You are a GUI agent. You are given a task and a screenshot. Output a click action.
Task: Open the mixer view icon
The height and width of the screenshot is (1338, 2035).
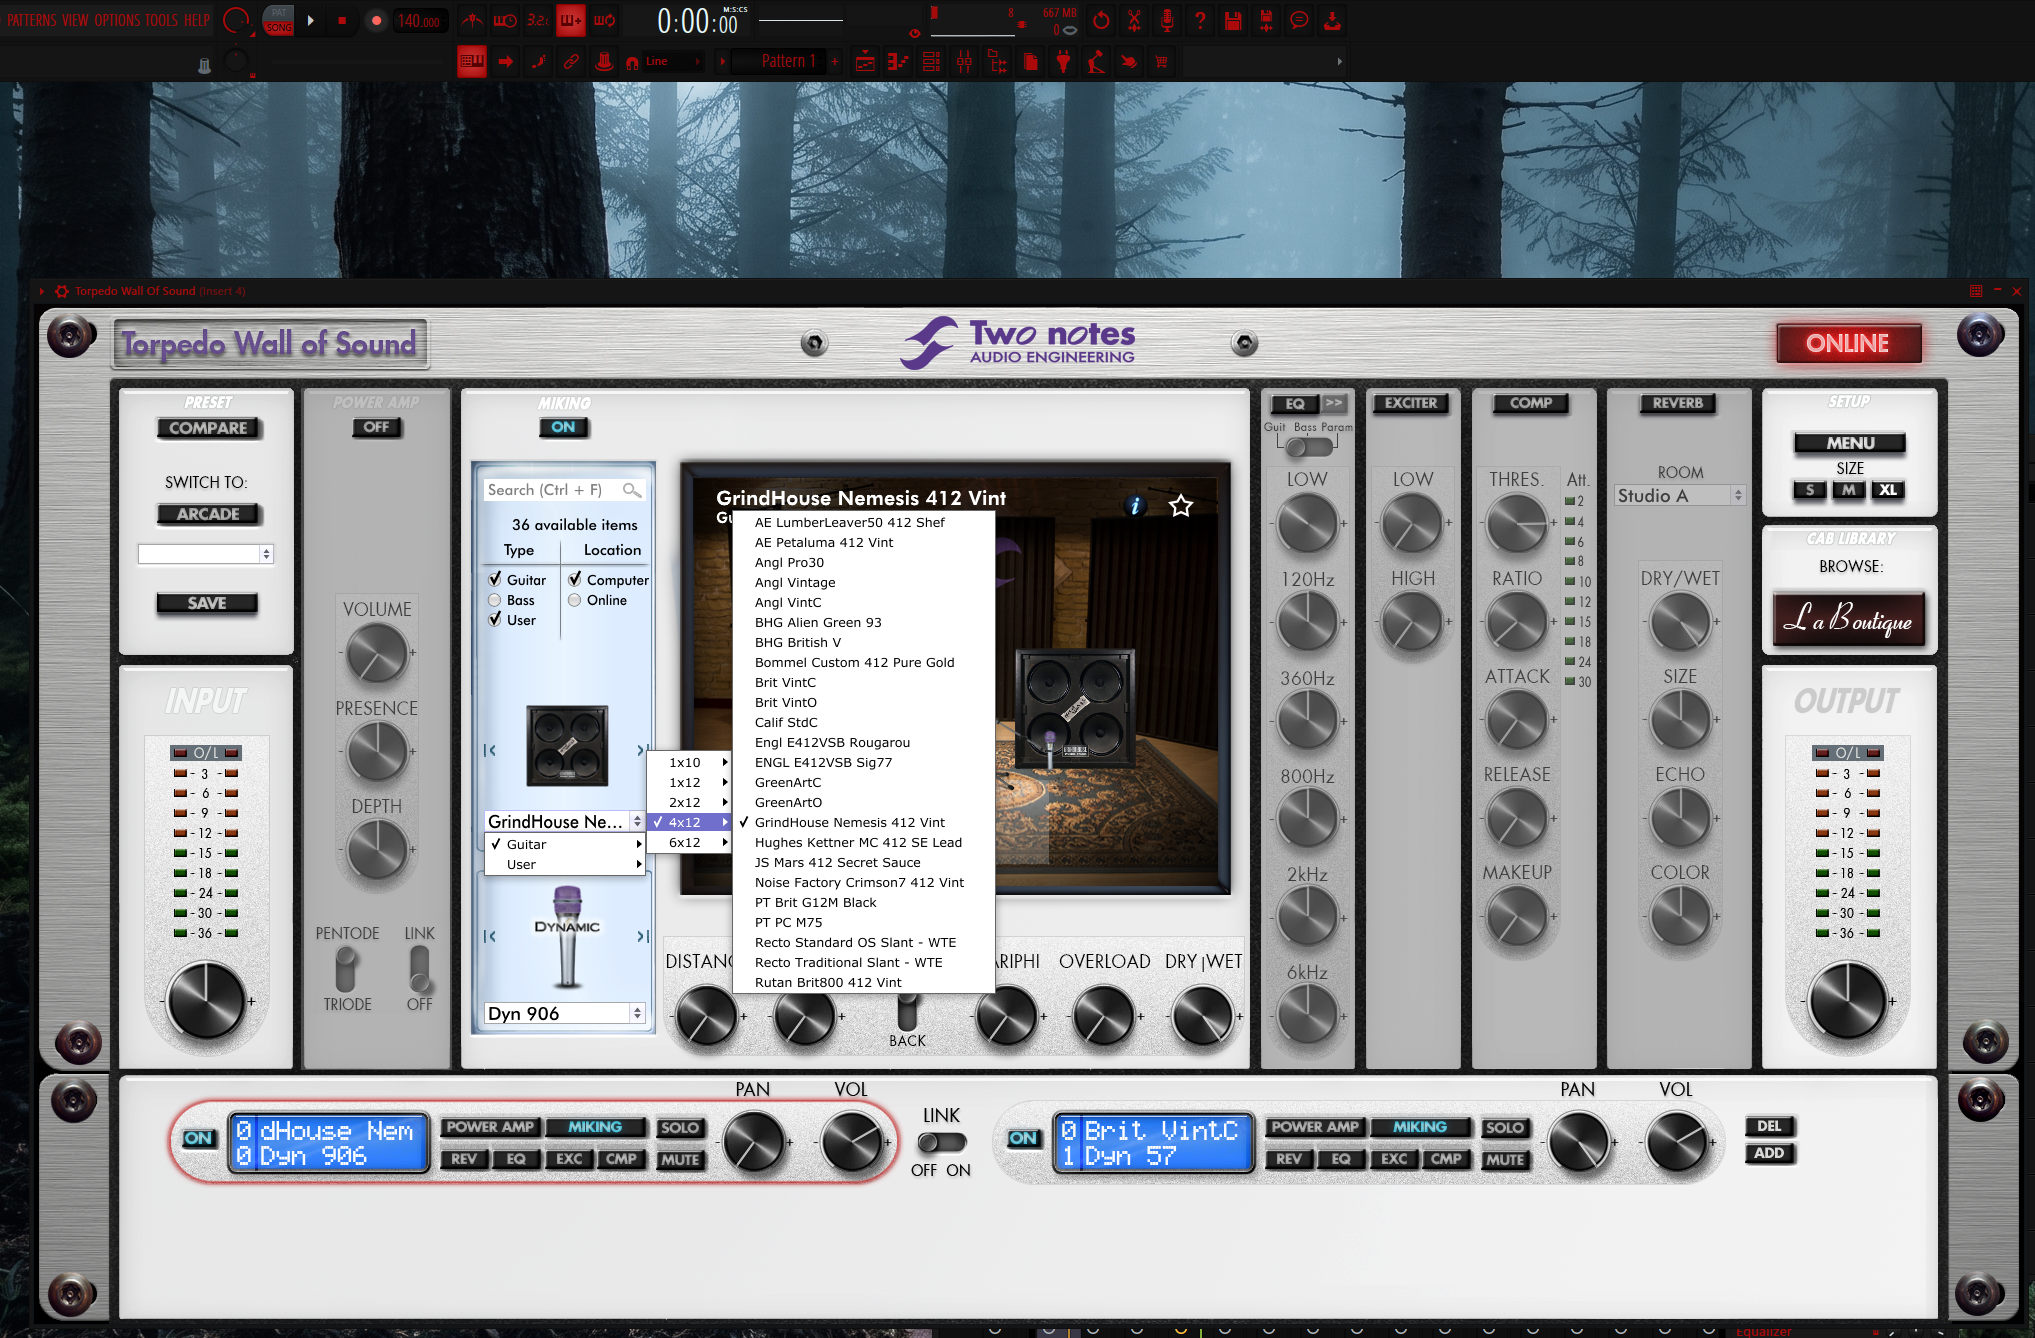(x=964, y=62)
